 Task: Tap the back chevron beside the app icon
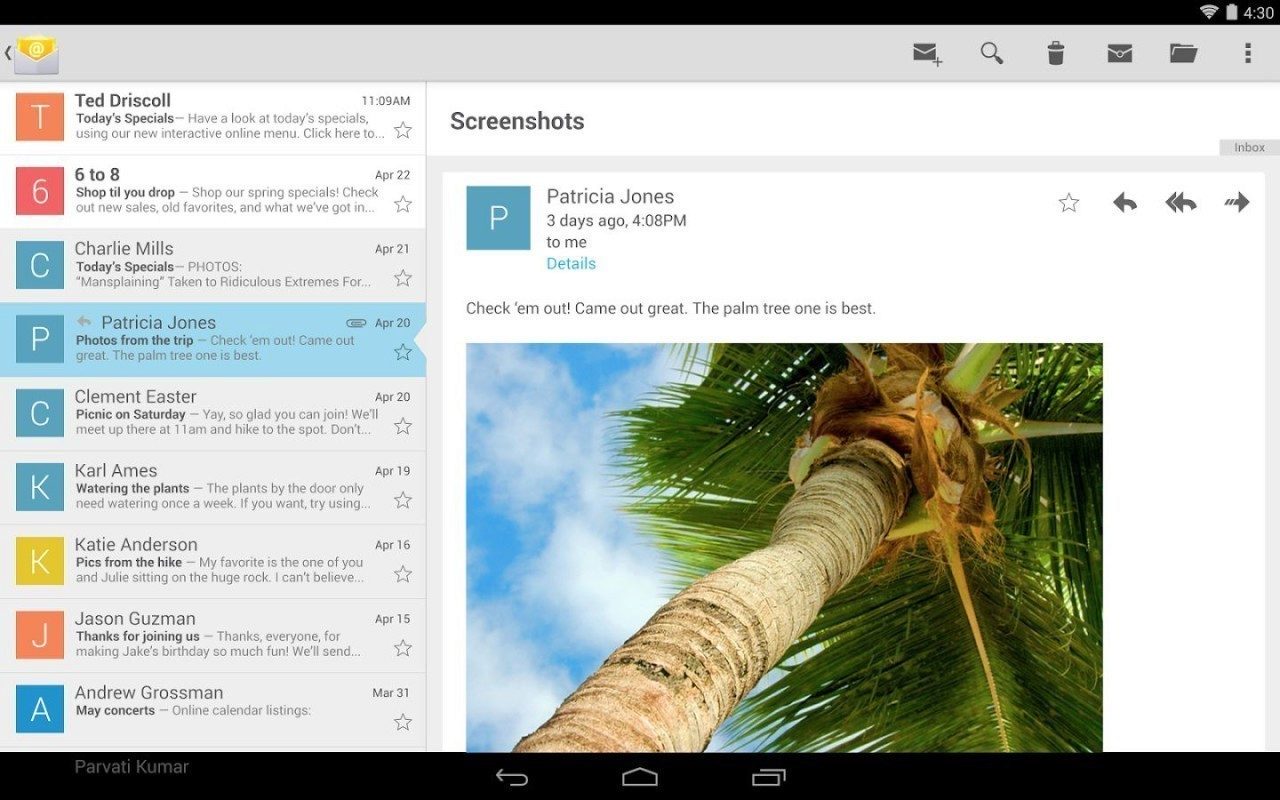(x=7, y=54)
